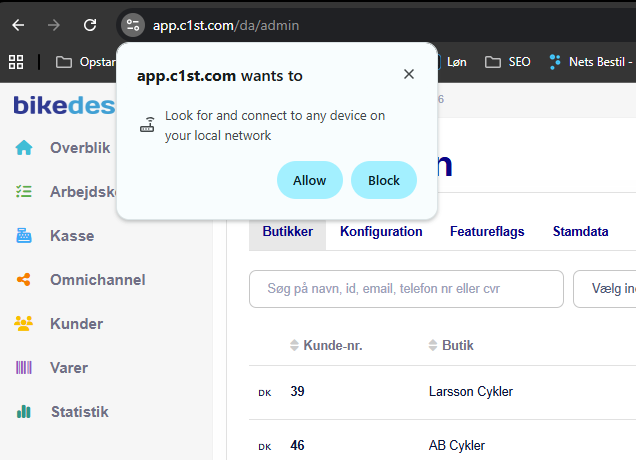This screenshot has height=460, width=636.
Task: Click the Kunder people icon
Action: (x=24, y=324)
